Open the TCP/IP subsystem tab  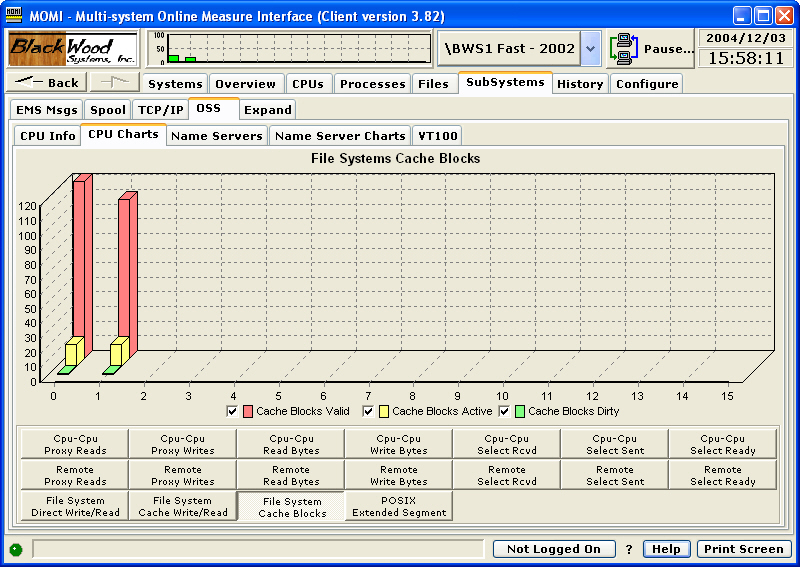click(x=161, y=109)
